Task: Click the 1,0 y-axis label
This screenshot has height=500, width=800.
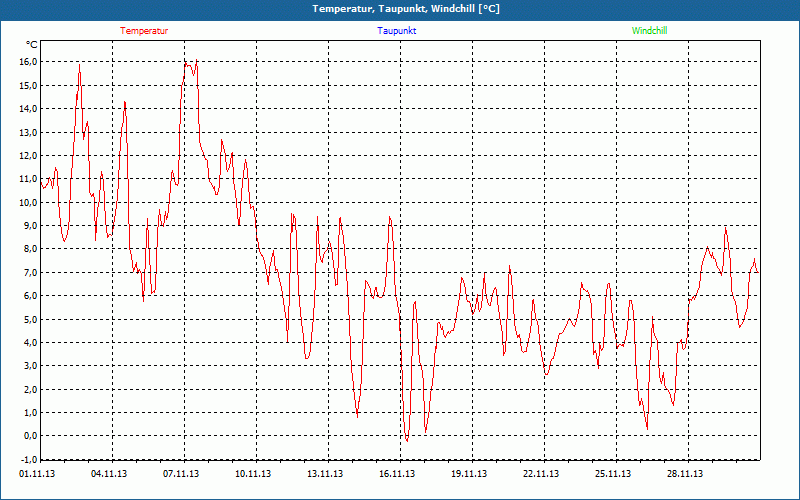Action: pos(30,413)
